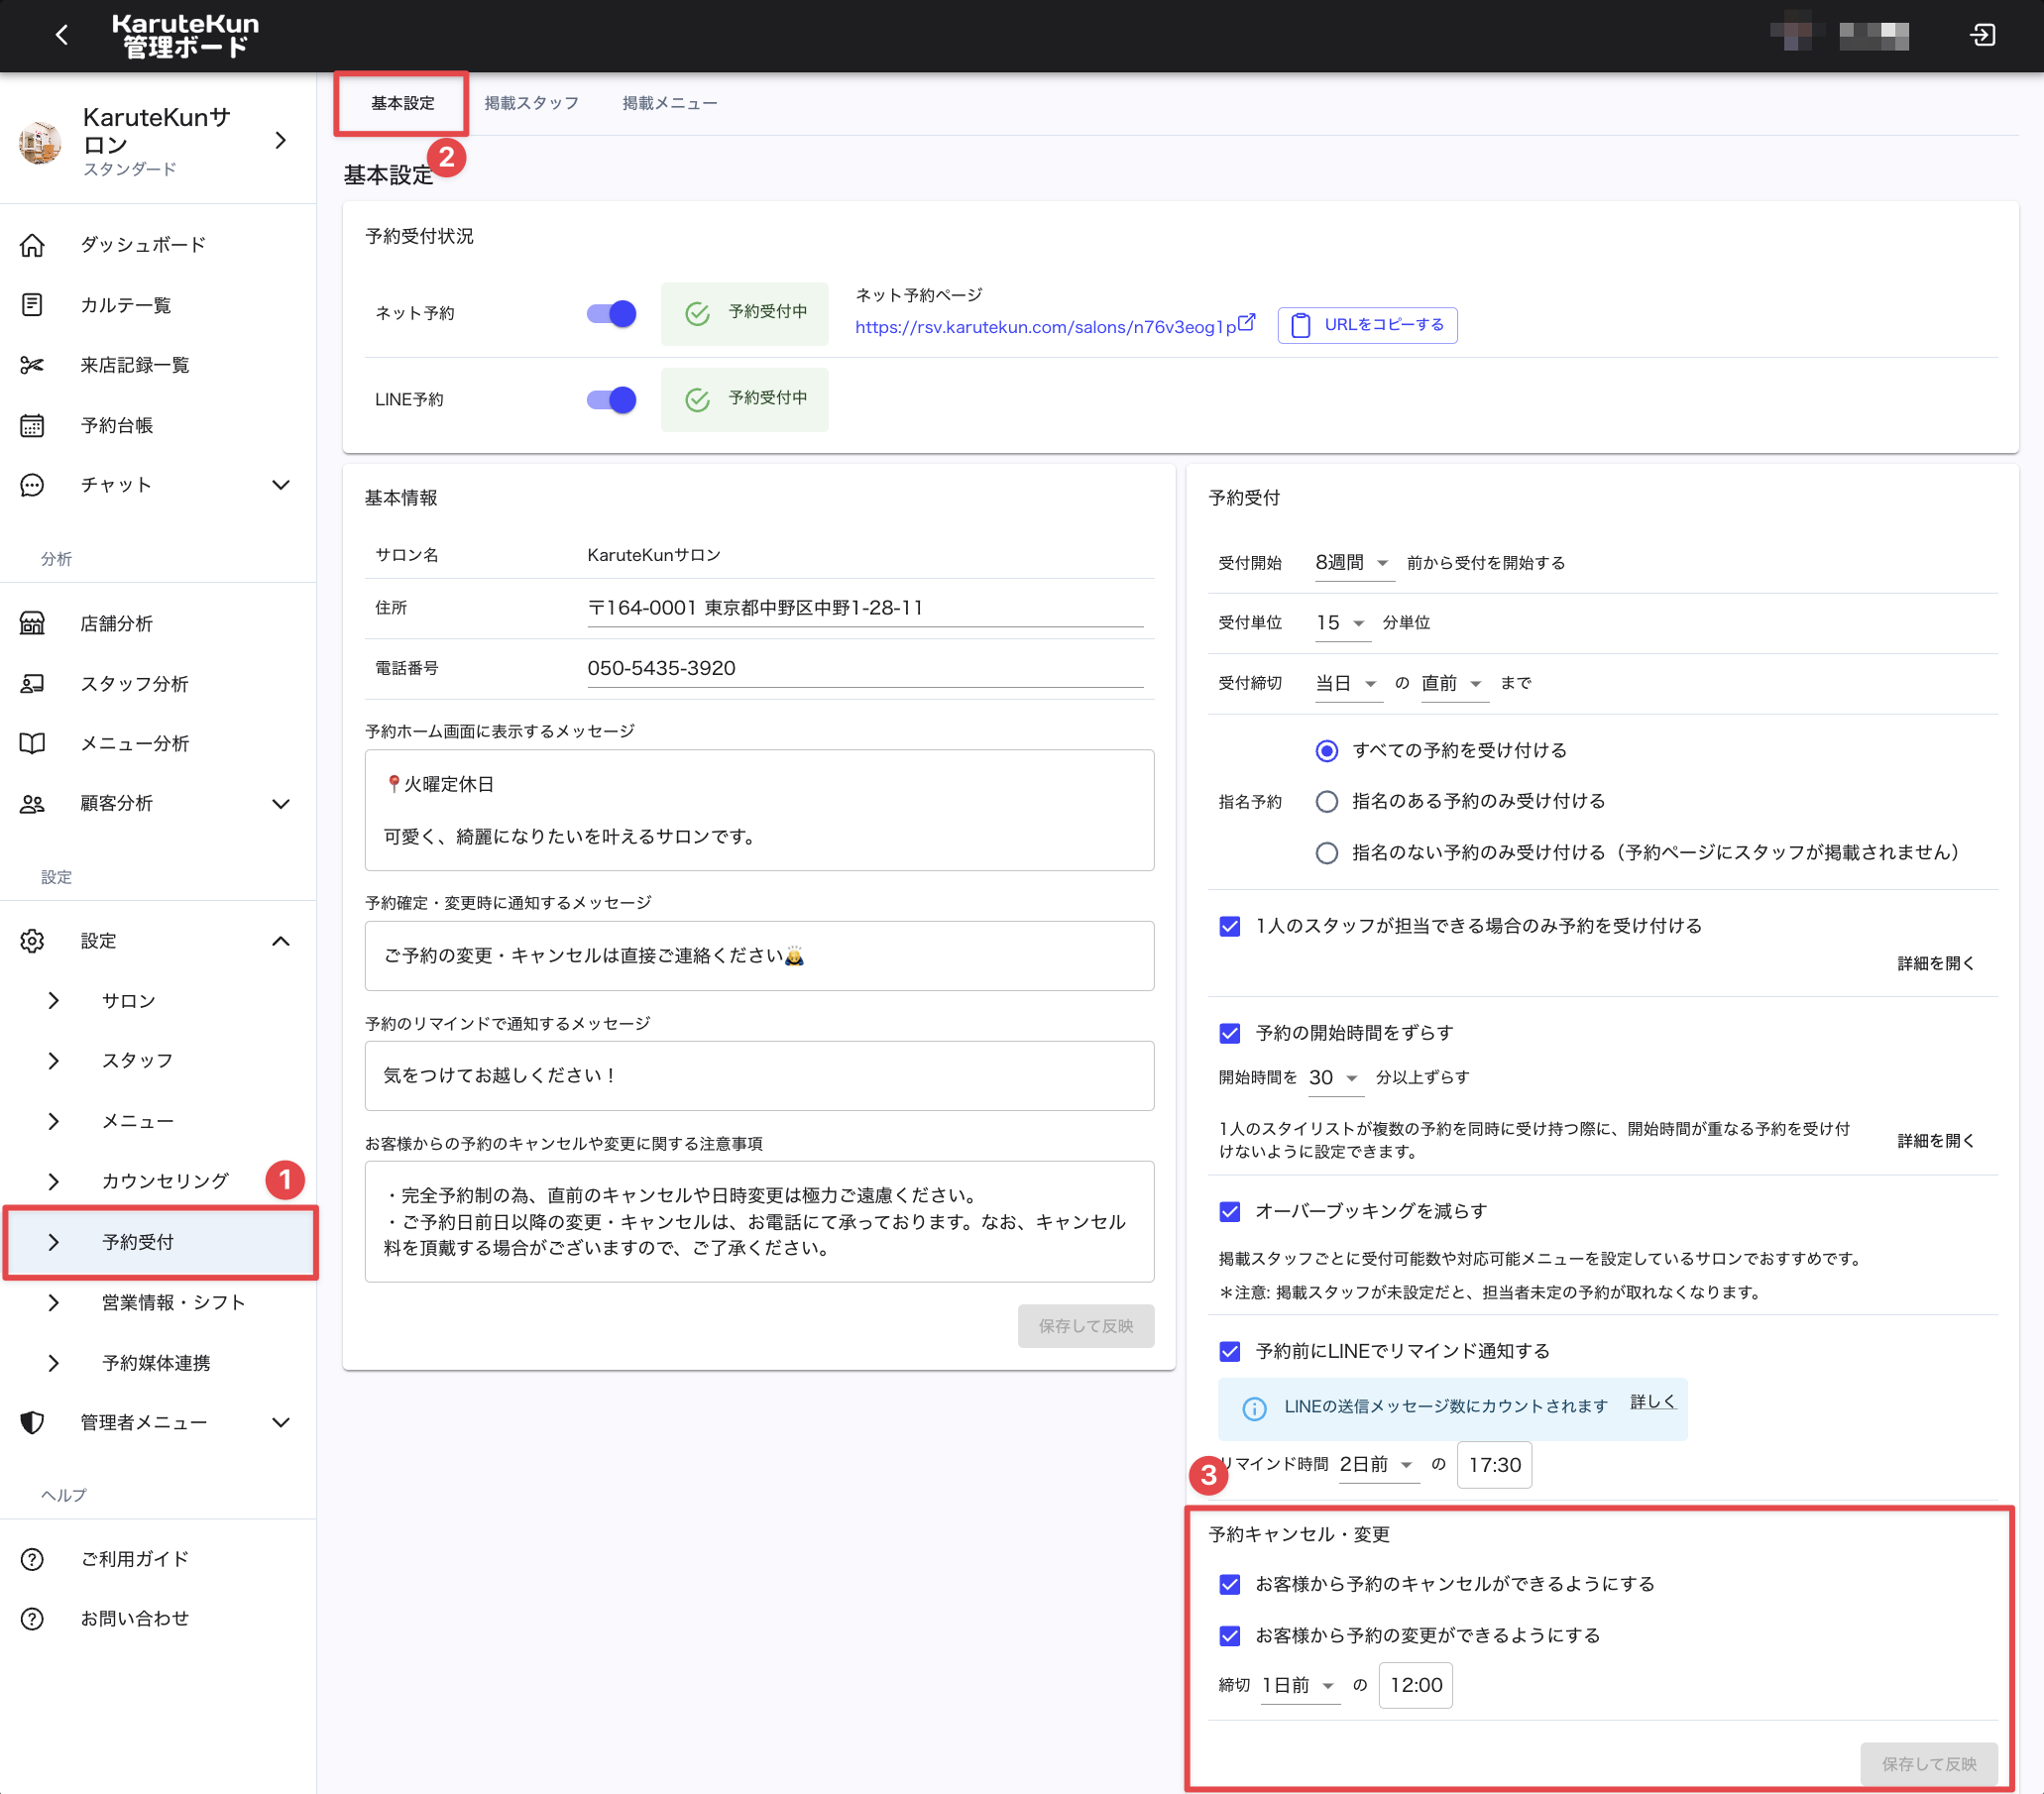Open the usage guide help icon
Viewport: 2044px width, 1794px height.
click(32, 1559)
